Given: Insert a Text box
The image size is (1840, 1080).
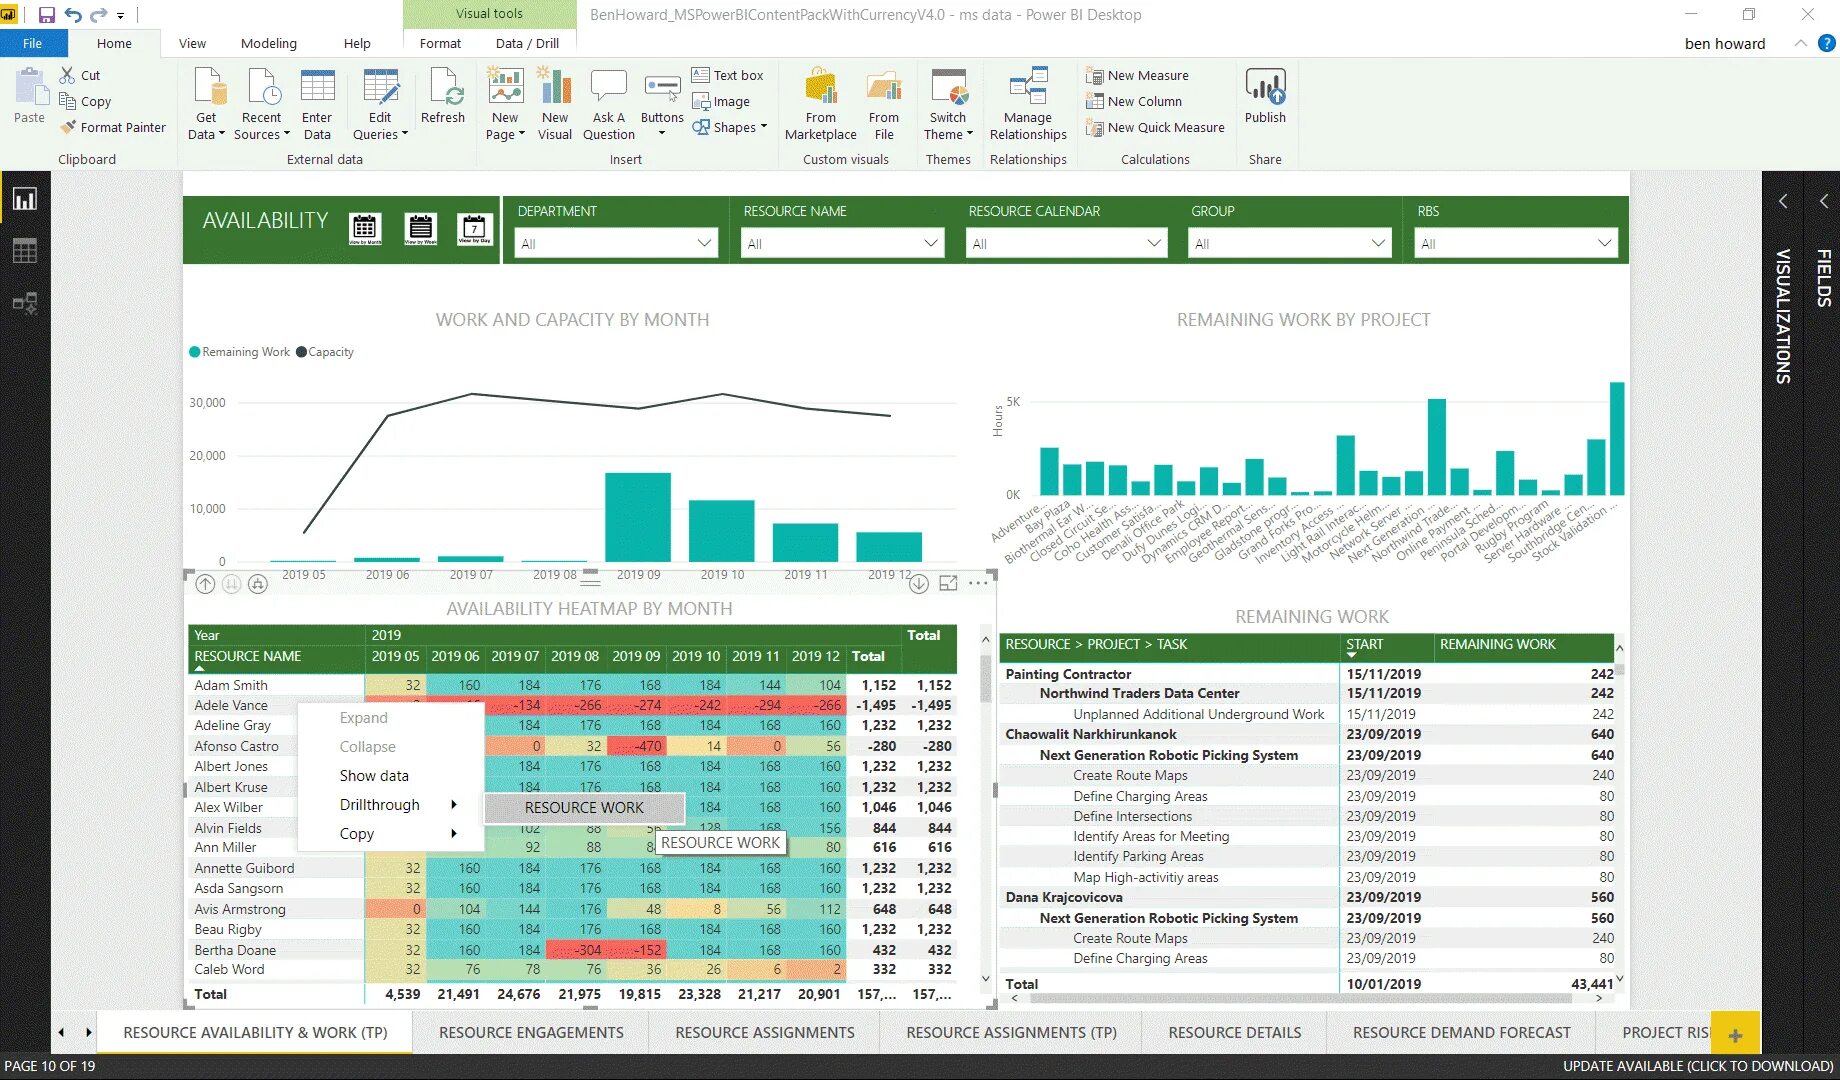Looking at the screenshot, I should pos(727,75).
